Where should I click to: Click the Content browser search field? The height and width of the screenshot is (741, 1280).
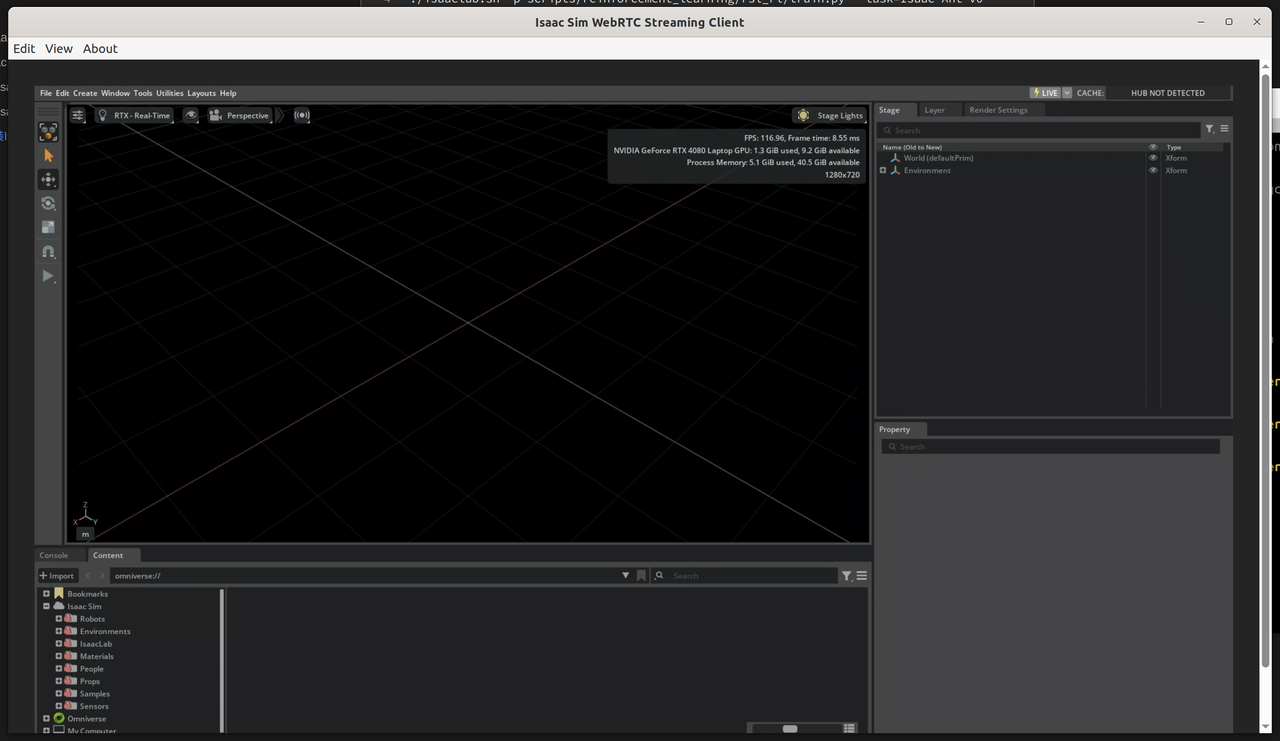pos(745,576)
